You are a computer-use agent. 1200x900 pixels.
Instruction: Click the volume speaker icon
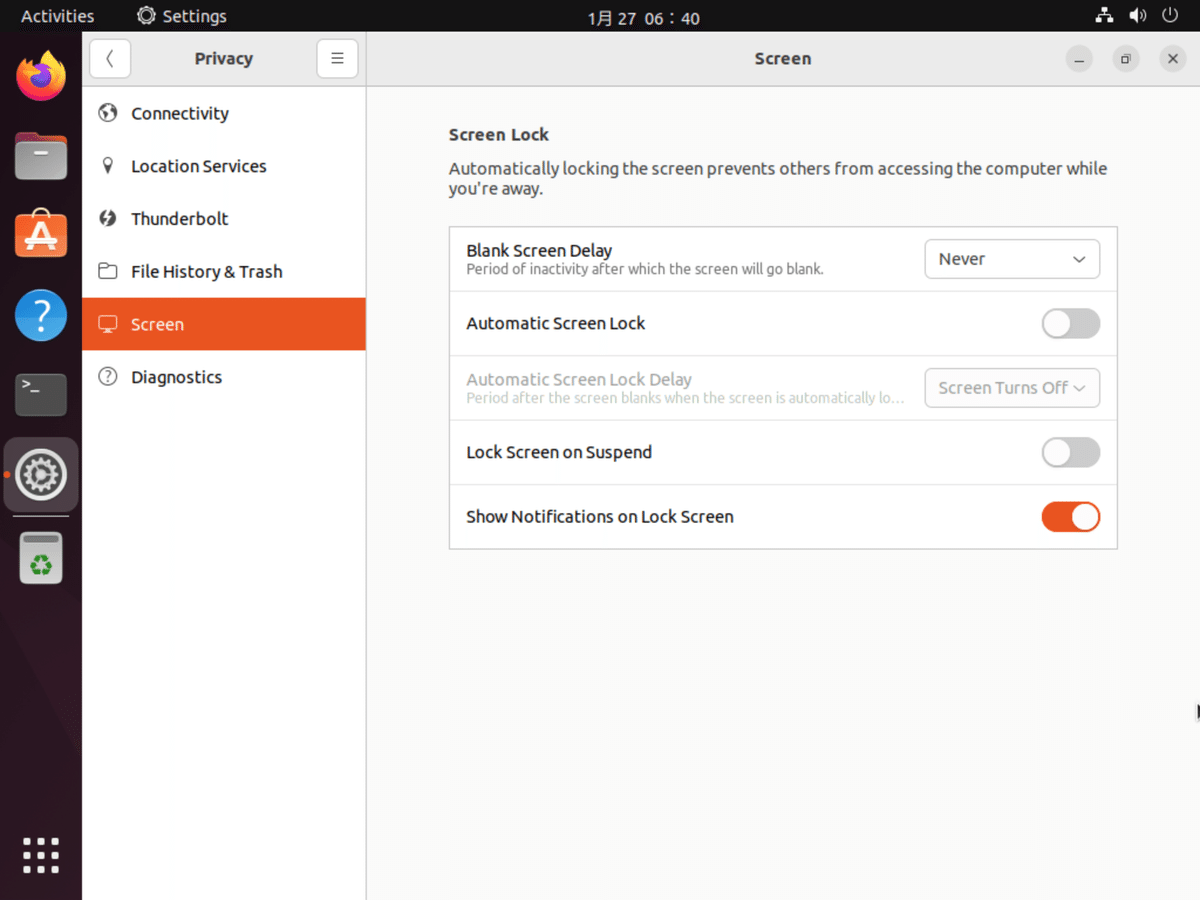[1137, 16]
